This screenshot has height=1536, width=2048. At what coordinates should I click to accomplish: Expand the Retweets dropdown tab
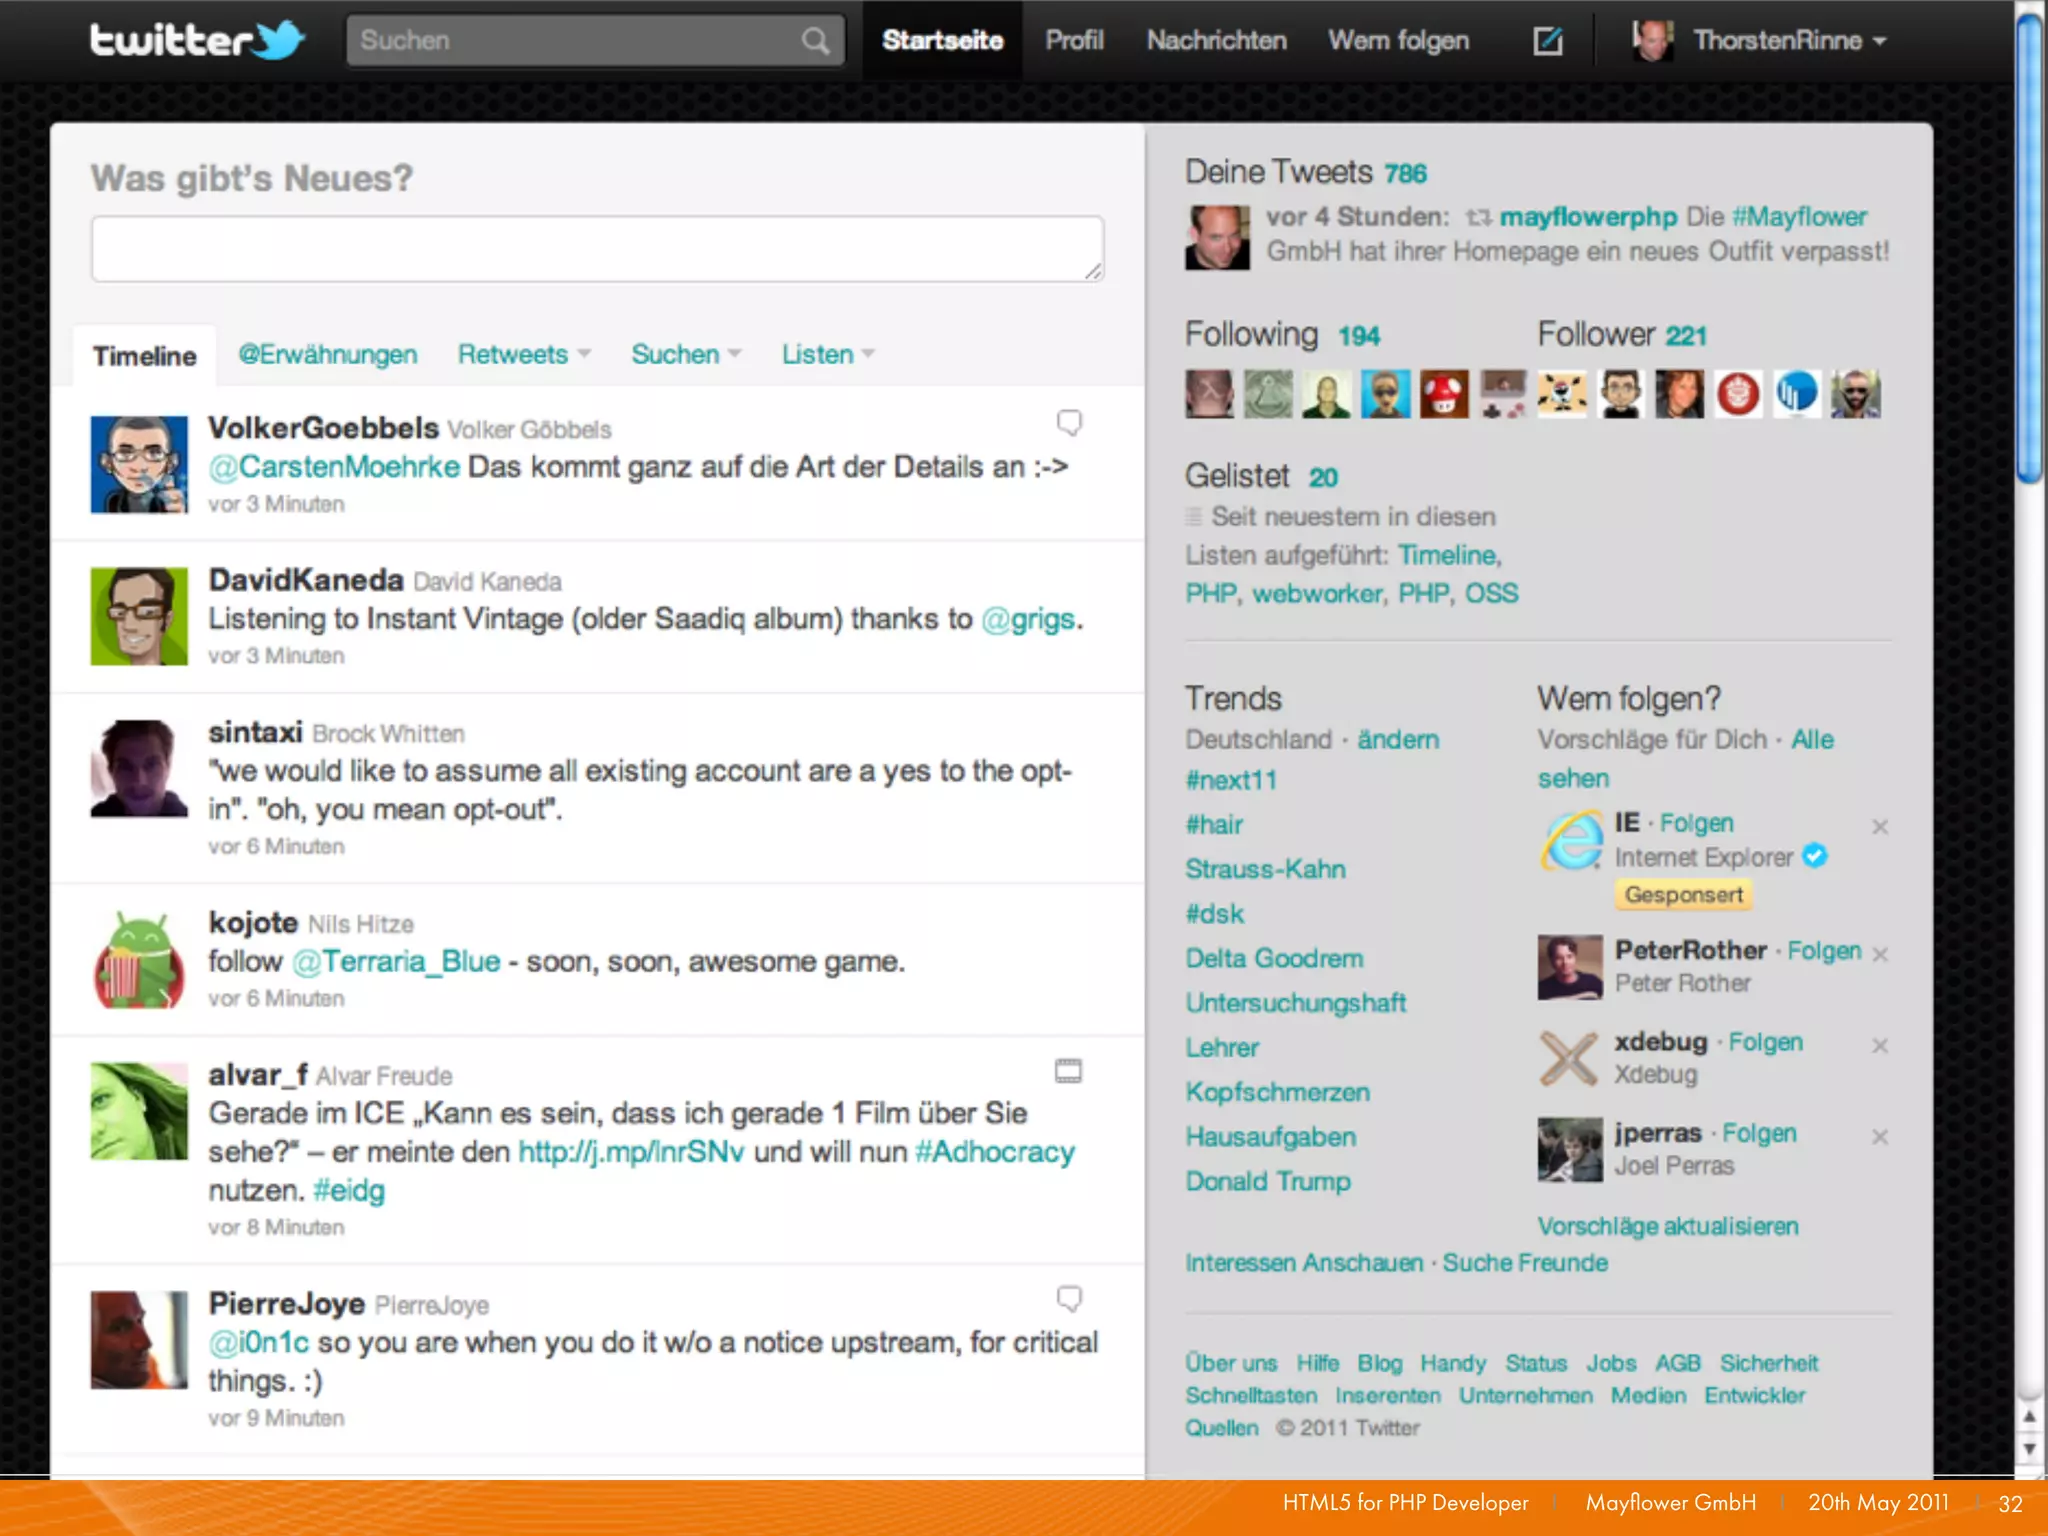tap(524, 354)
